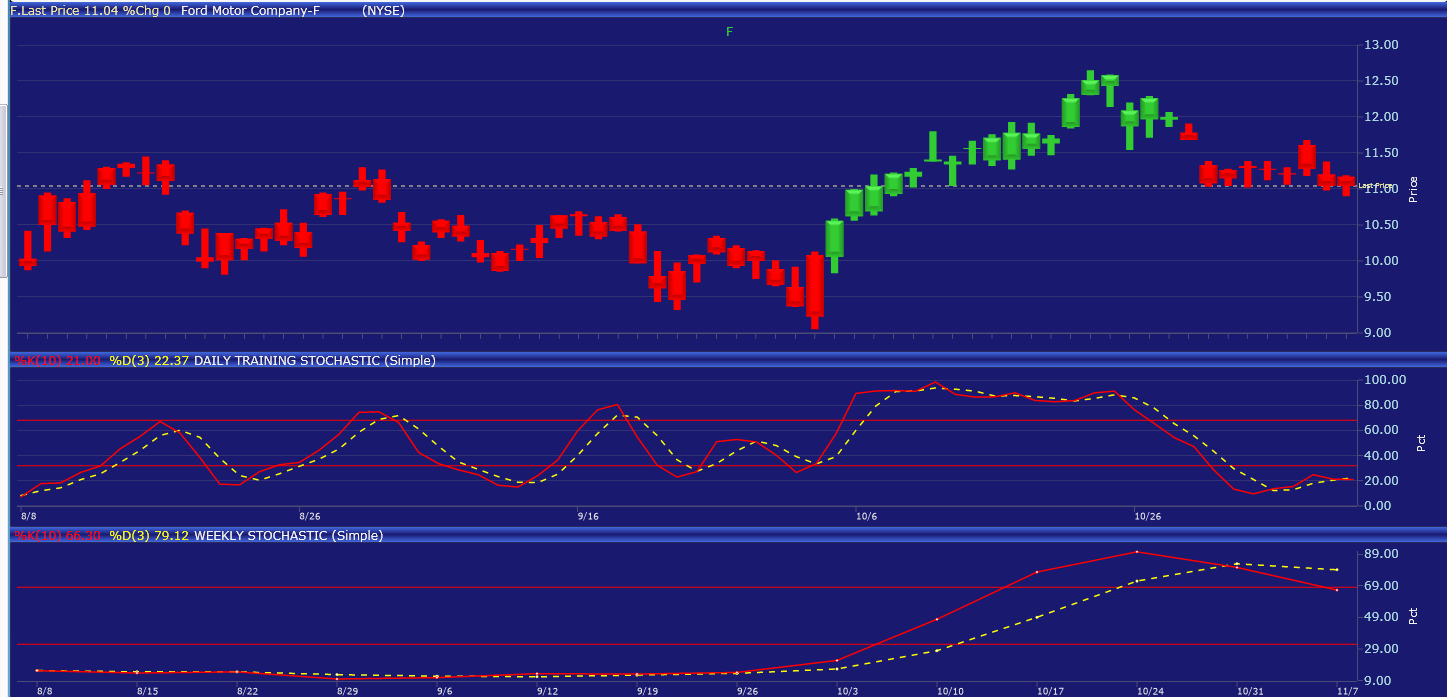Screen dimensions: 1447x697
Task: Click the green 'F' symbol above price chart
Action: 729,32
